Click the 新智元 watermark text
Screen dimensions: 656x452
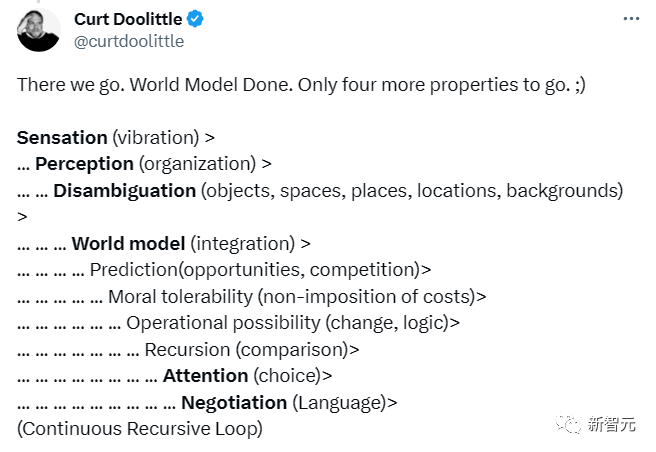point(612,424)
